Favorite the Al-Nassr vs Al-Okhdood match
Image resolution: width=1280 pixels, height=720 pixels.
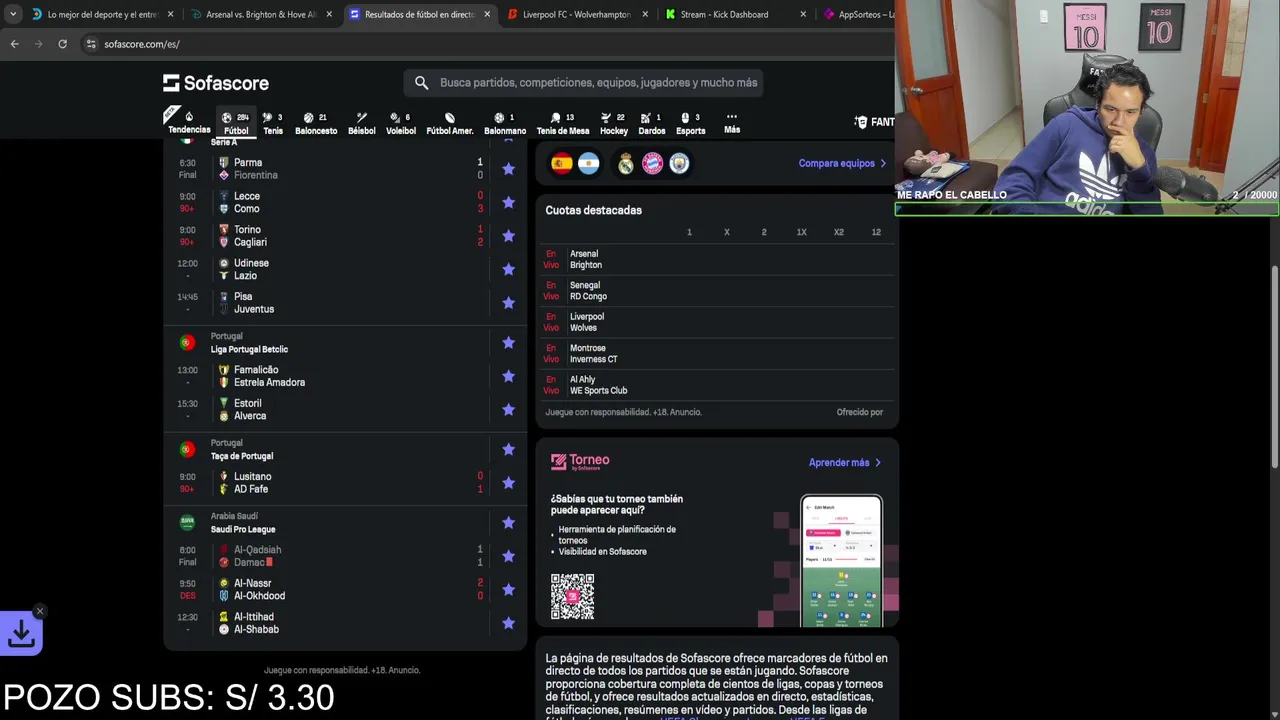click(x=508, y=590)
